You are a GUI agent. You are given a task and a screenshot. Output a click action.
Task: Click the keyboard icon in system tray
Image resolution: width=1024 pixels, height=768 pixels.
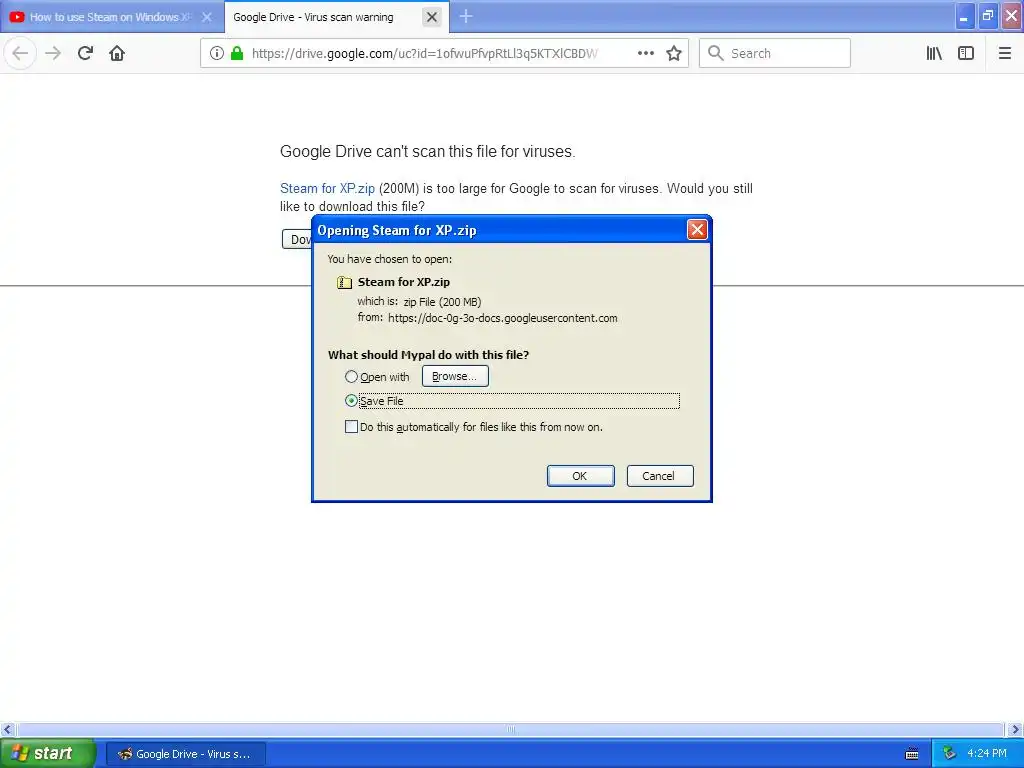coord(912,754)
